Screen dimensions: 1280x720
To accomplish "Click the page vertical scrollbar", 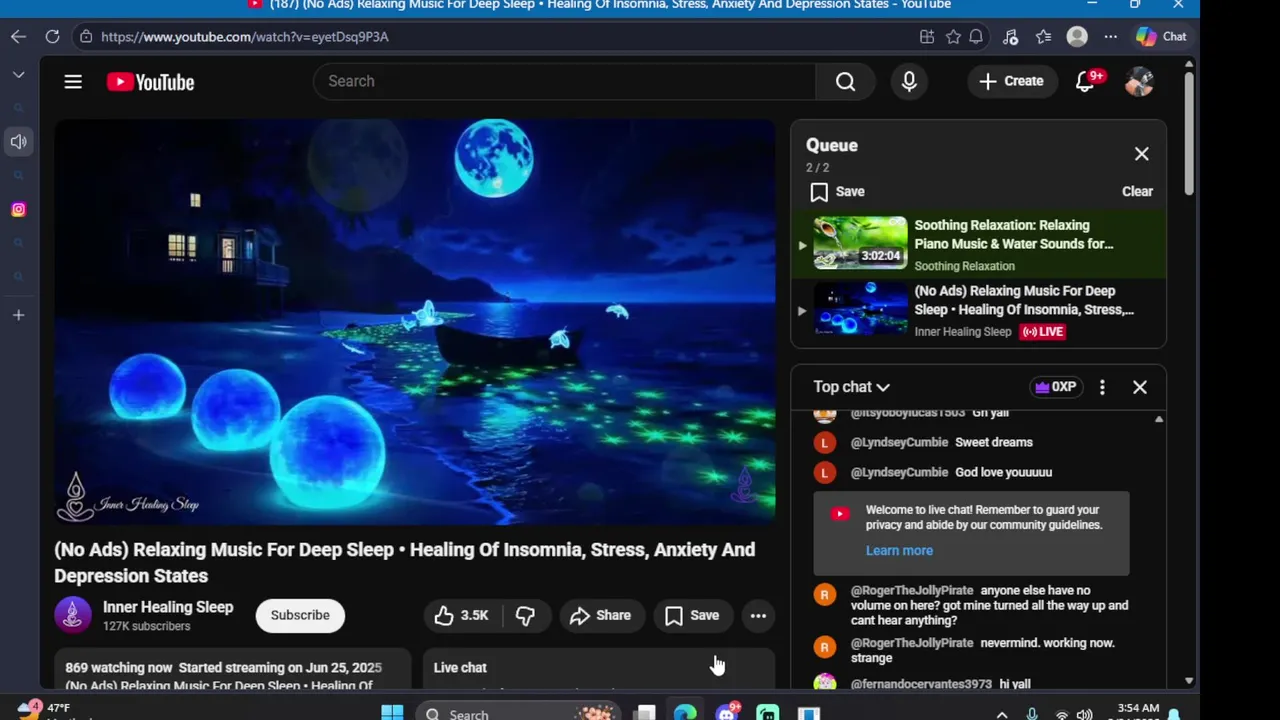I will [x=1189, y=134].
